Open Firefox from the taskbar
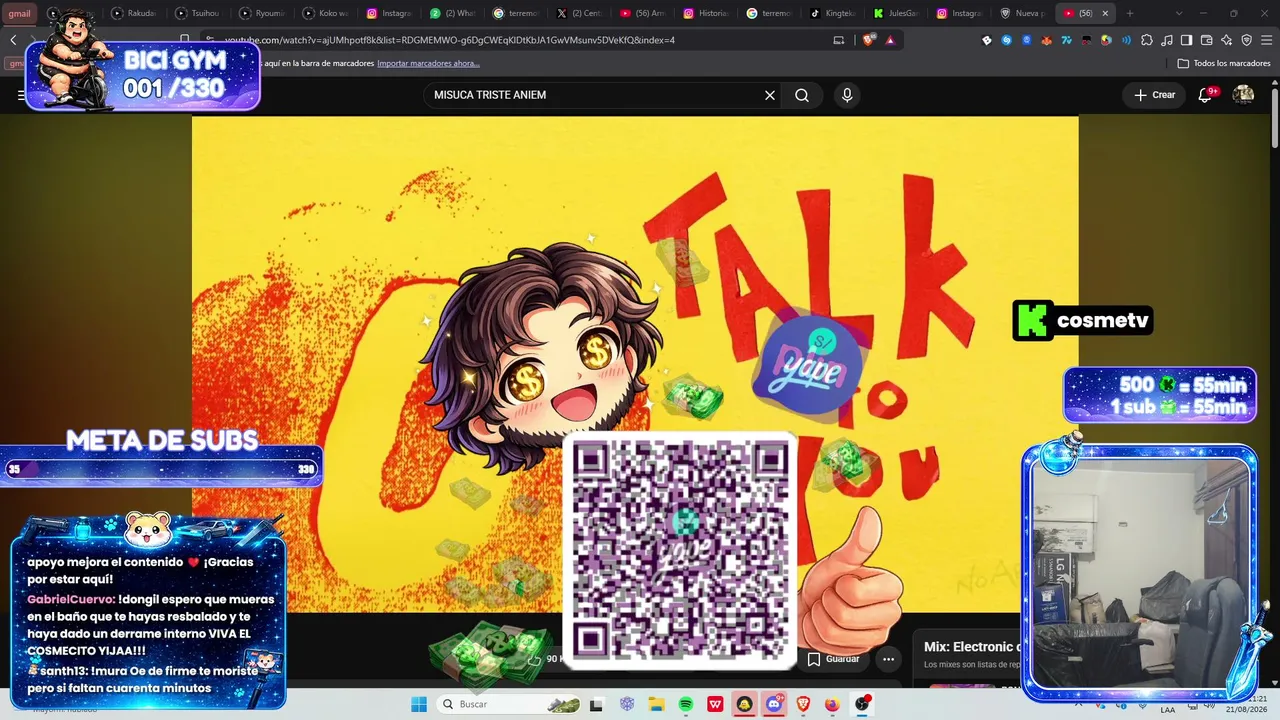The width and height of the screenshot is (1280, 720). tap(832, 704)
